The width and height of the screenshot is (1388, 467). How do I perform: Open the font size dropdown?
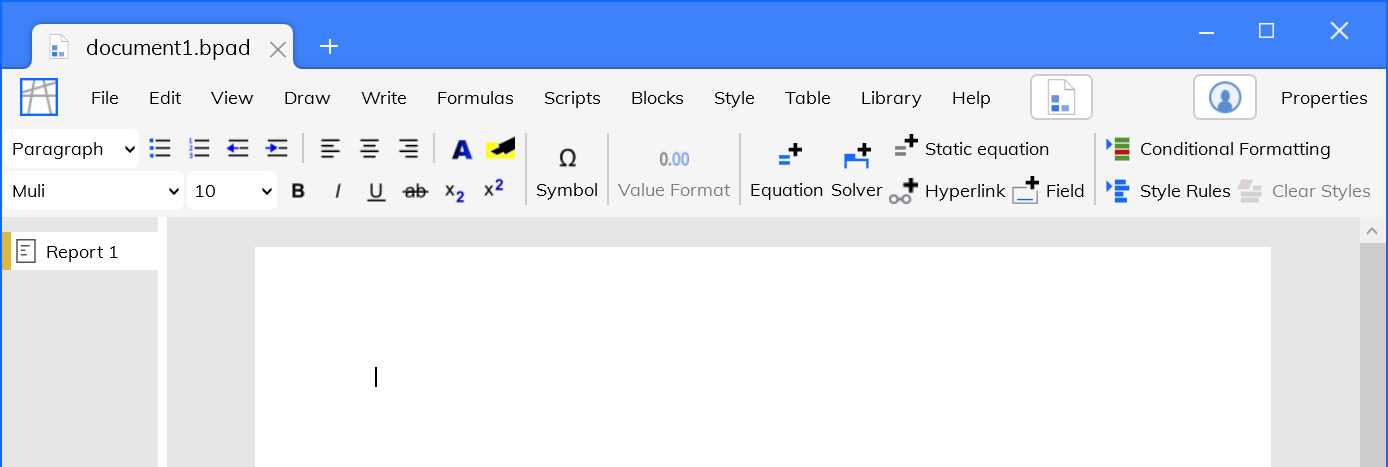(232, 191)
